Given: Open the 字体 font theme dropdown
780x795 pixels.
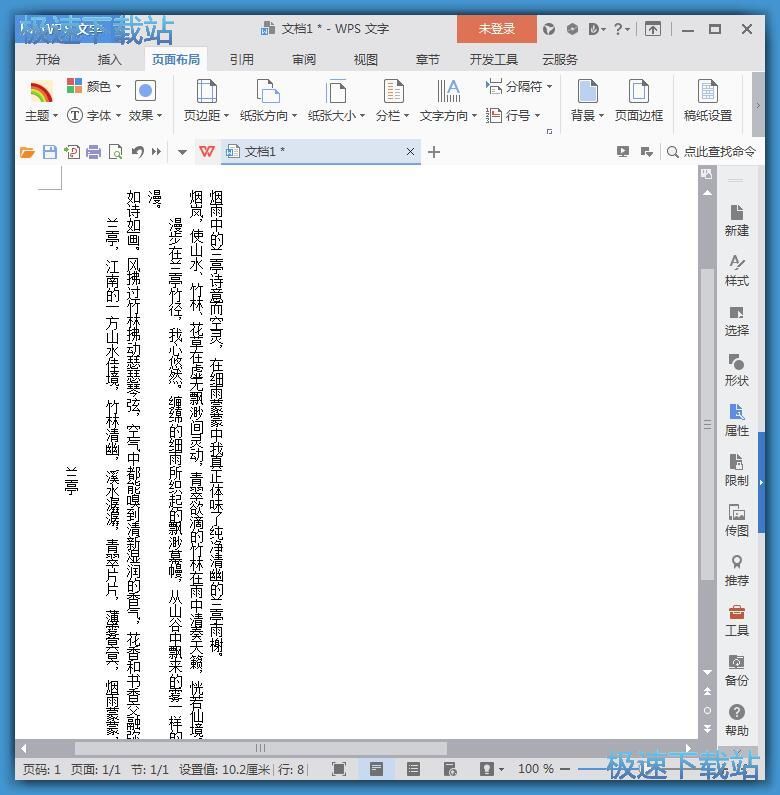Looking at the screenshot, I should coord(94,116).
